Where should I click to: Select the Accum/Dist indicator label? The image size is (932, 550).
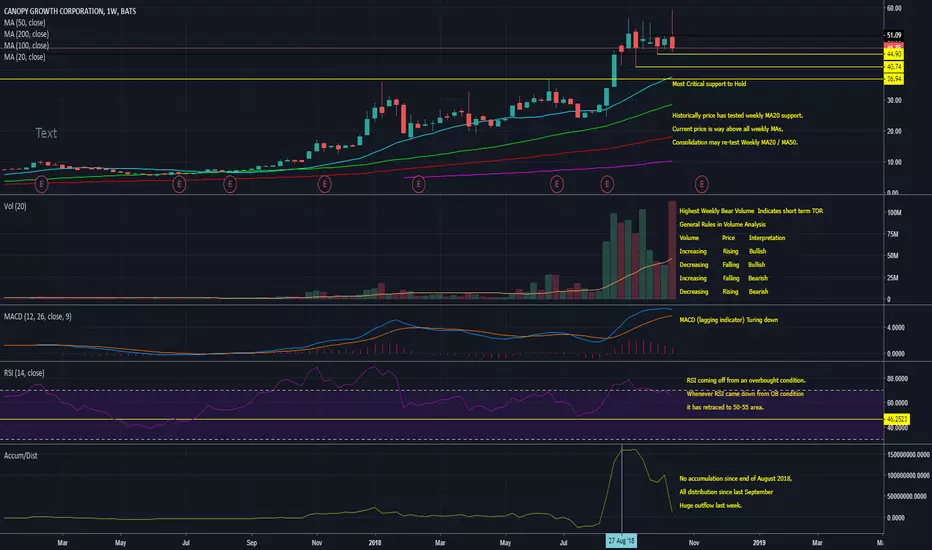click(20, 455)
